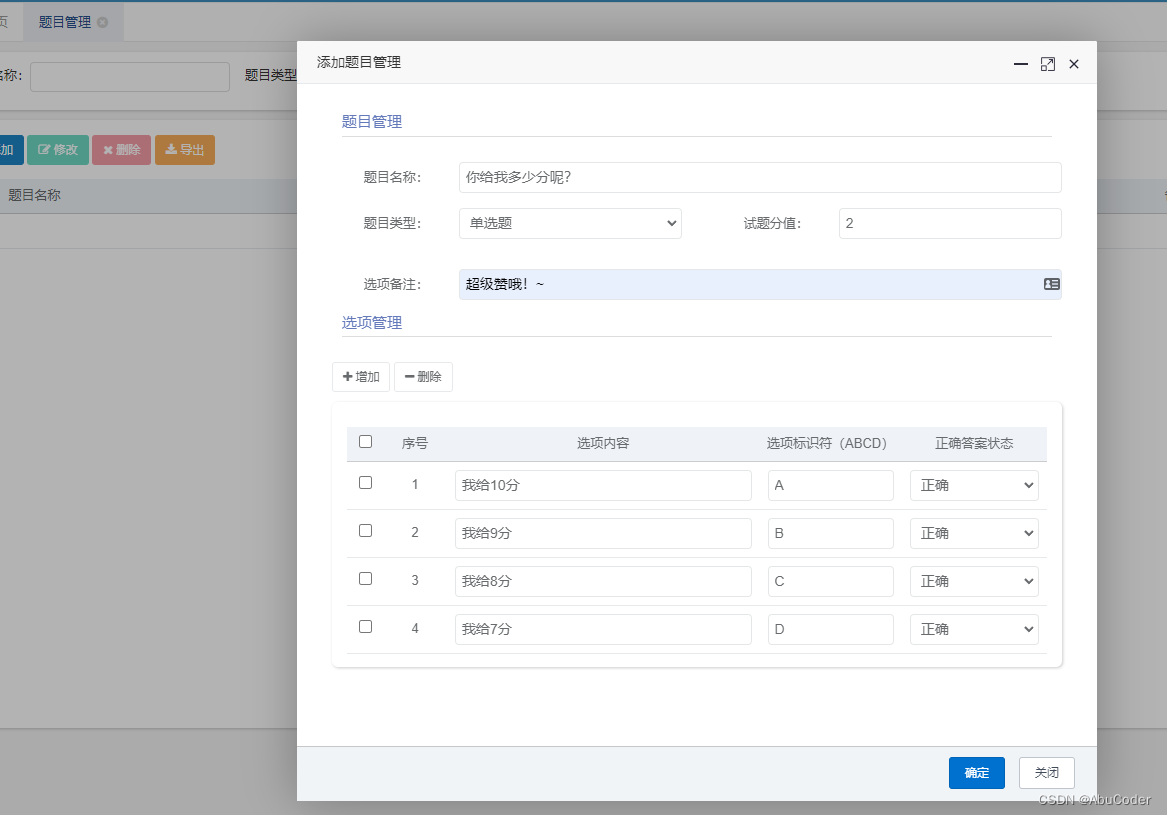The image size is (1167, 815).
Task: Click option content field 我给8分
Action: click(x=603, y=581)
